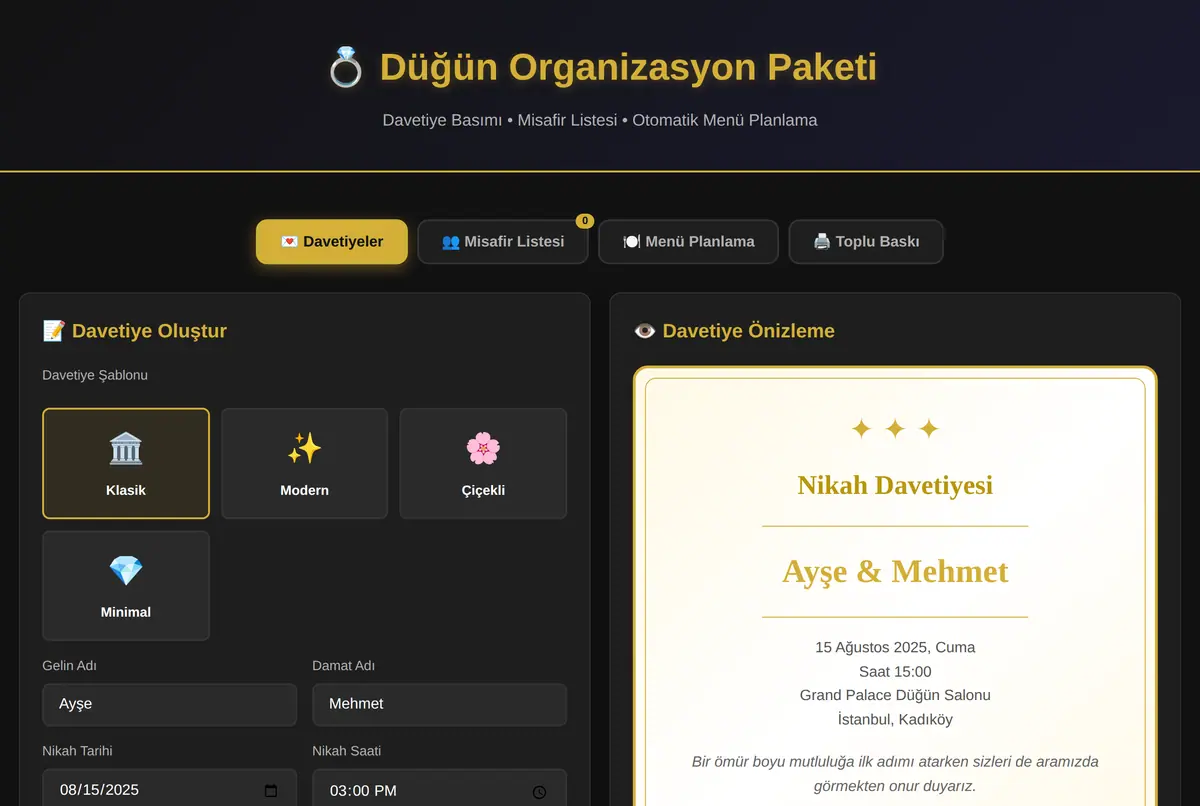
Task: Open the clock picker icon in time field
Action: pos(540,792)
